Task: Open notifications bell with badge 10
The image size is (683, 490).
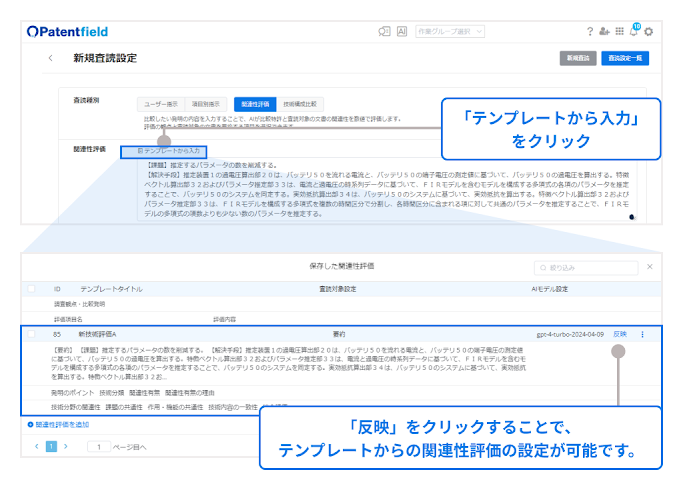Action: [x=634, y=32]
